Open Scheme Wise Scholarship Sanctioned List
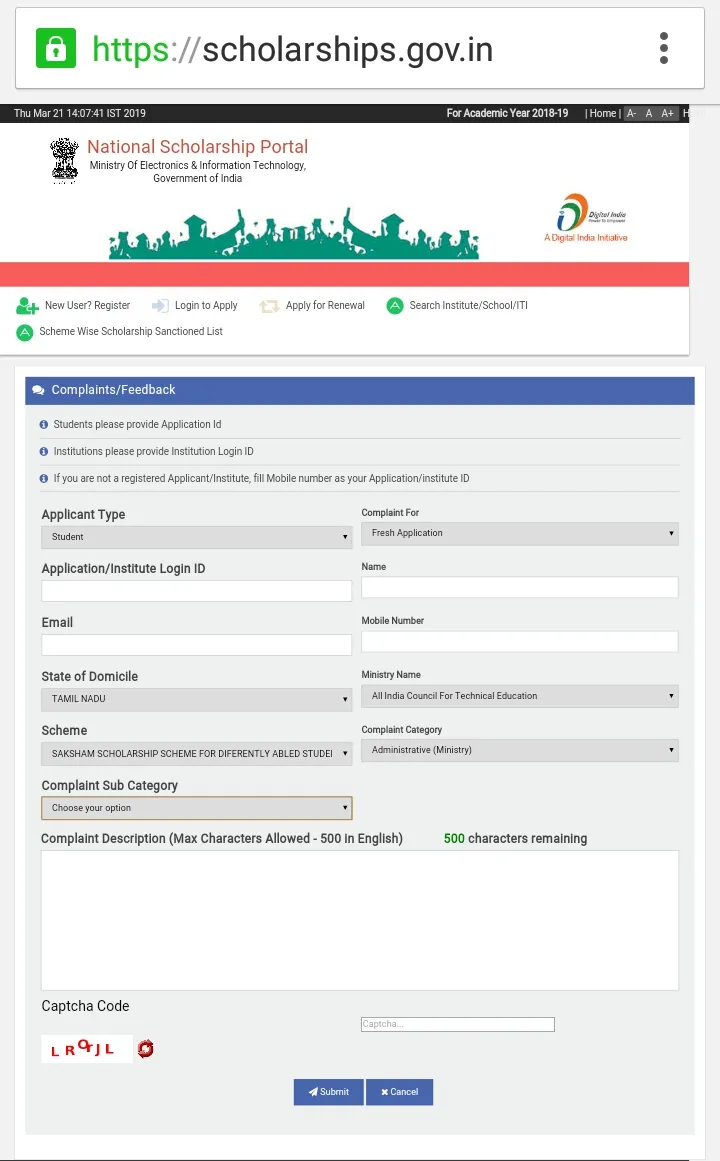The image size is (720, 1161). tap(130, 332)
